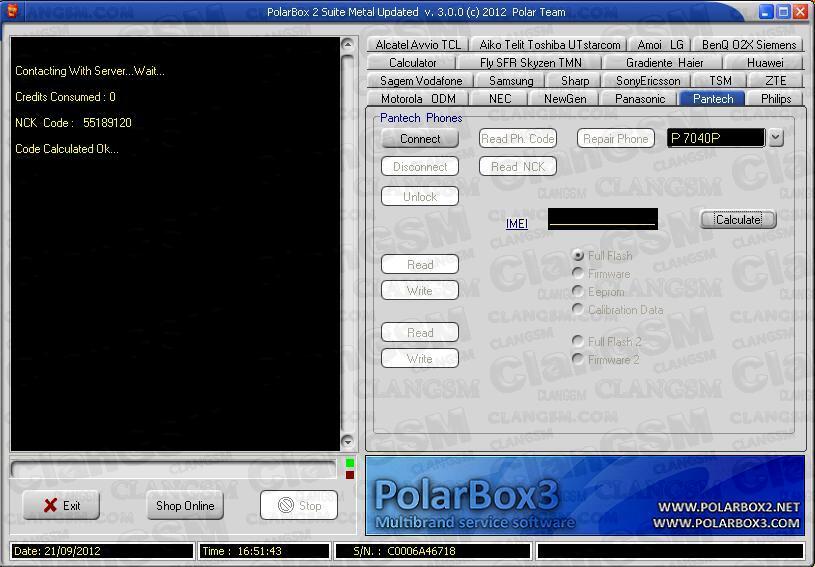This screenshot has height=567, width=815.
Task: Switch to the Calculator tab
Action: point(412,63)
